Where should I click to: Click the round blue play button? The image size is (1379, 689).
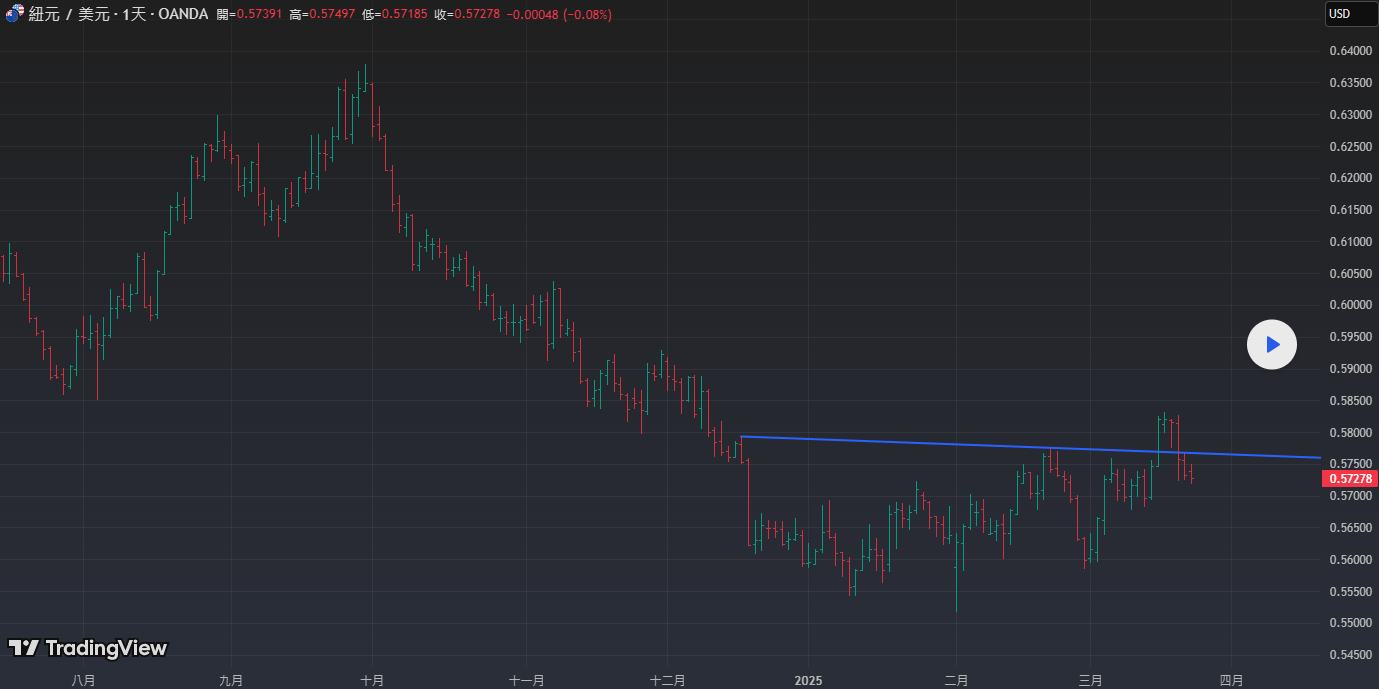(1271, 345)
